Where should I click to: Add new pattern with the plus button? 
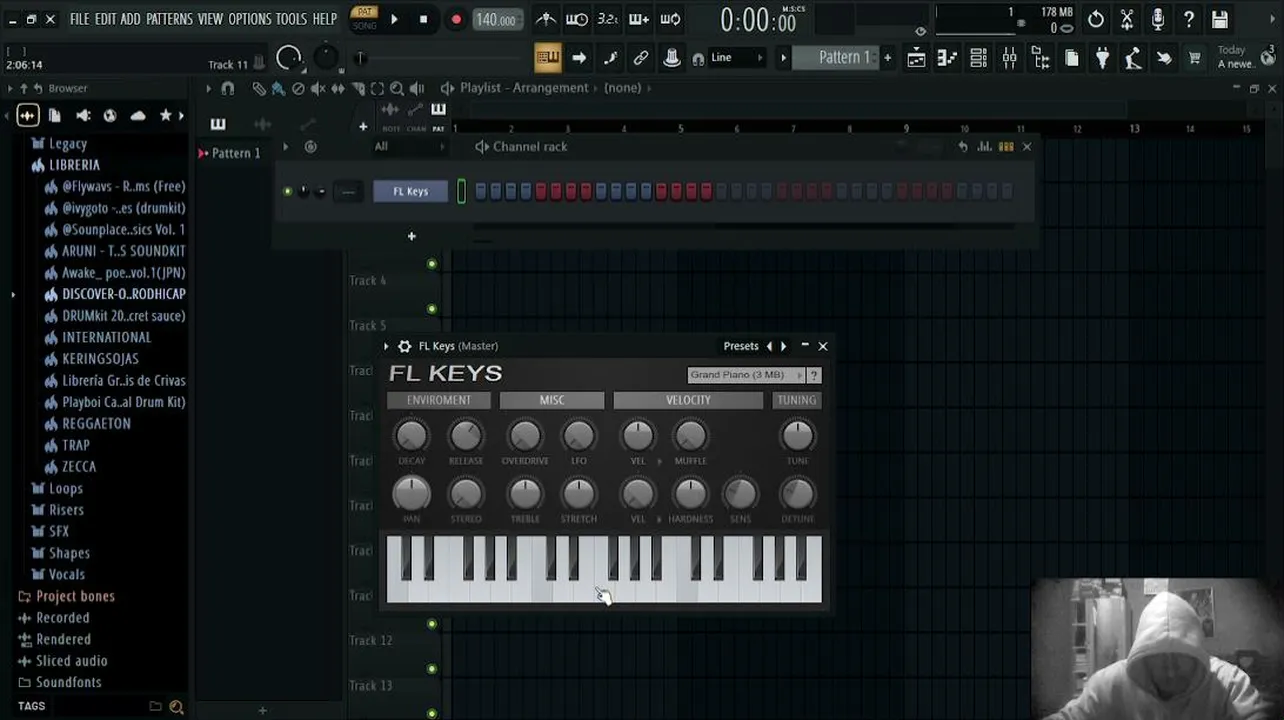[x=887, y=58]
